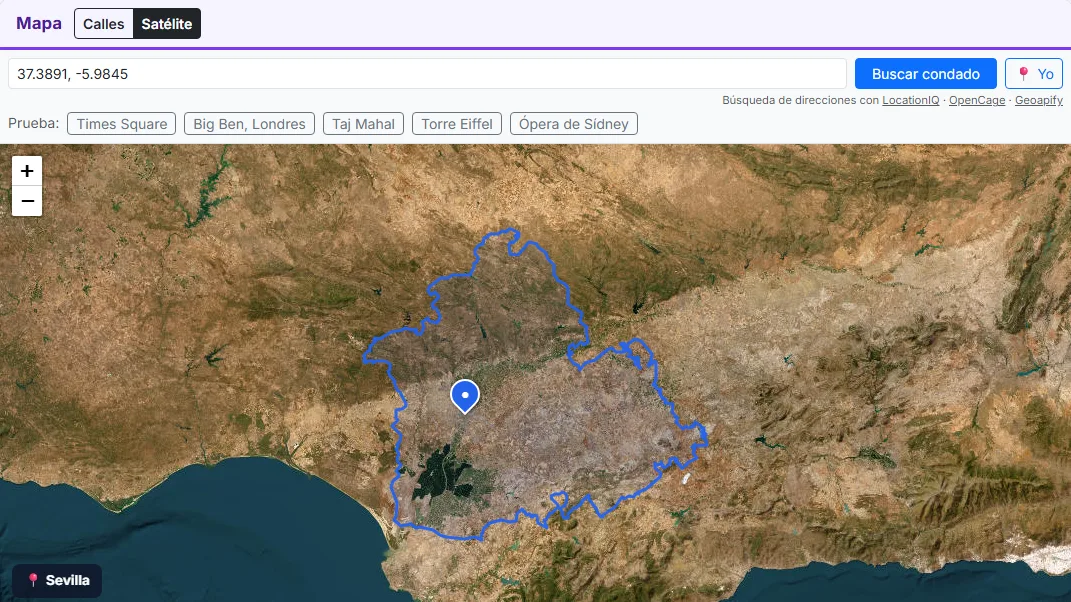Try the Times Square example chip
The width and height of the screenshot is (1071, 602).
[x=122, y=124]
